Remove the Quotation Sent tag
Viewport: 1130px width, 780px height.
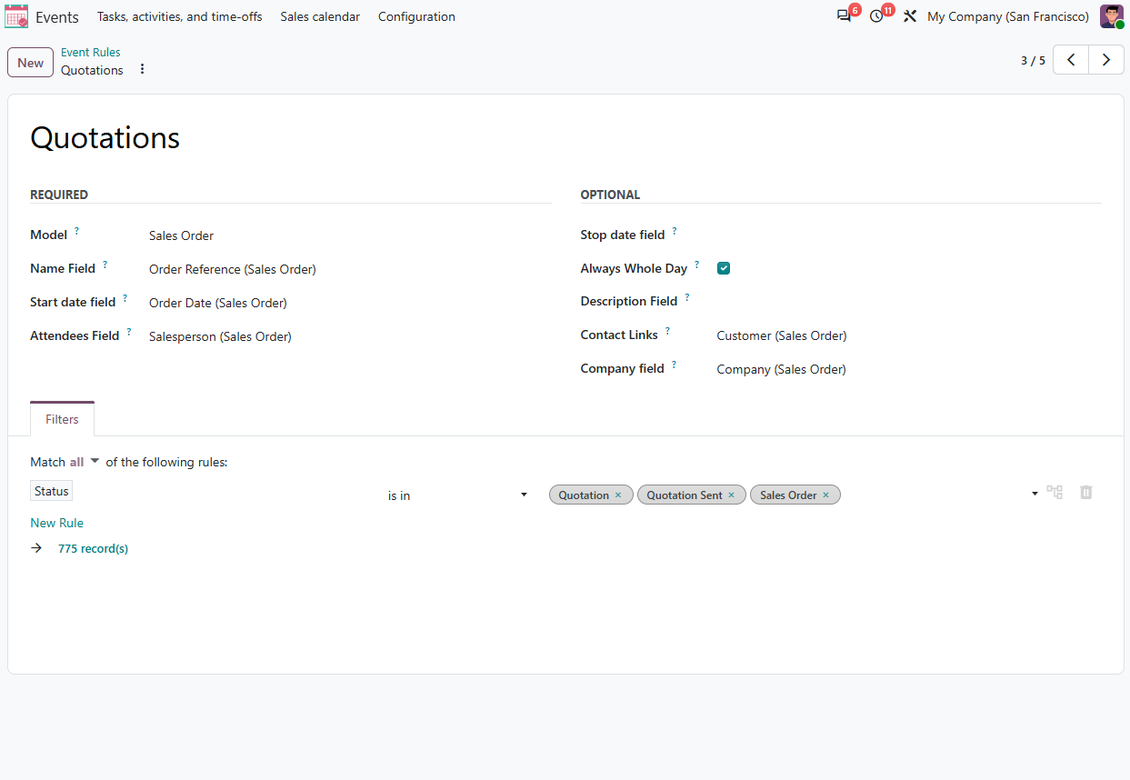(x=731, y=495)
